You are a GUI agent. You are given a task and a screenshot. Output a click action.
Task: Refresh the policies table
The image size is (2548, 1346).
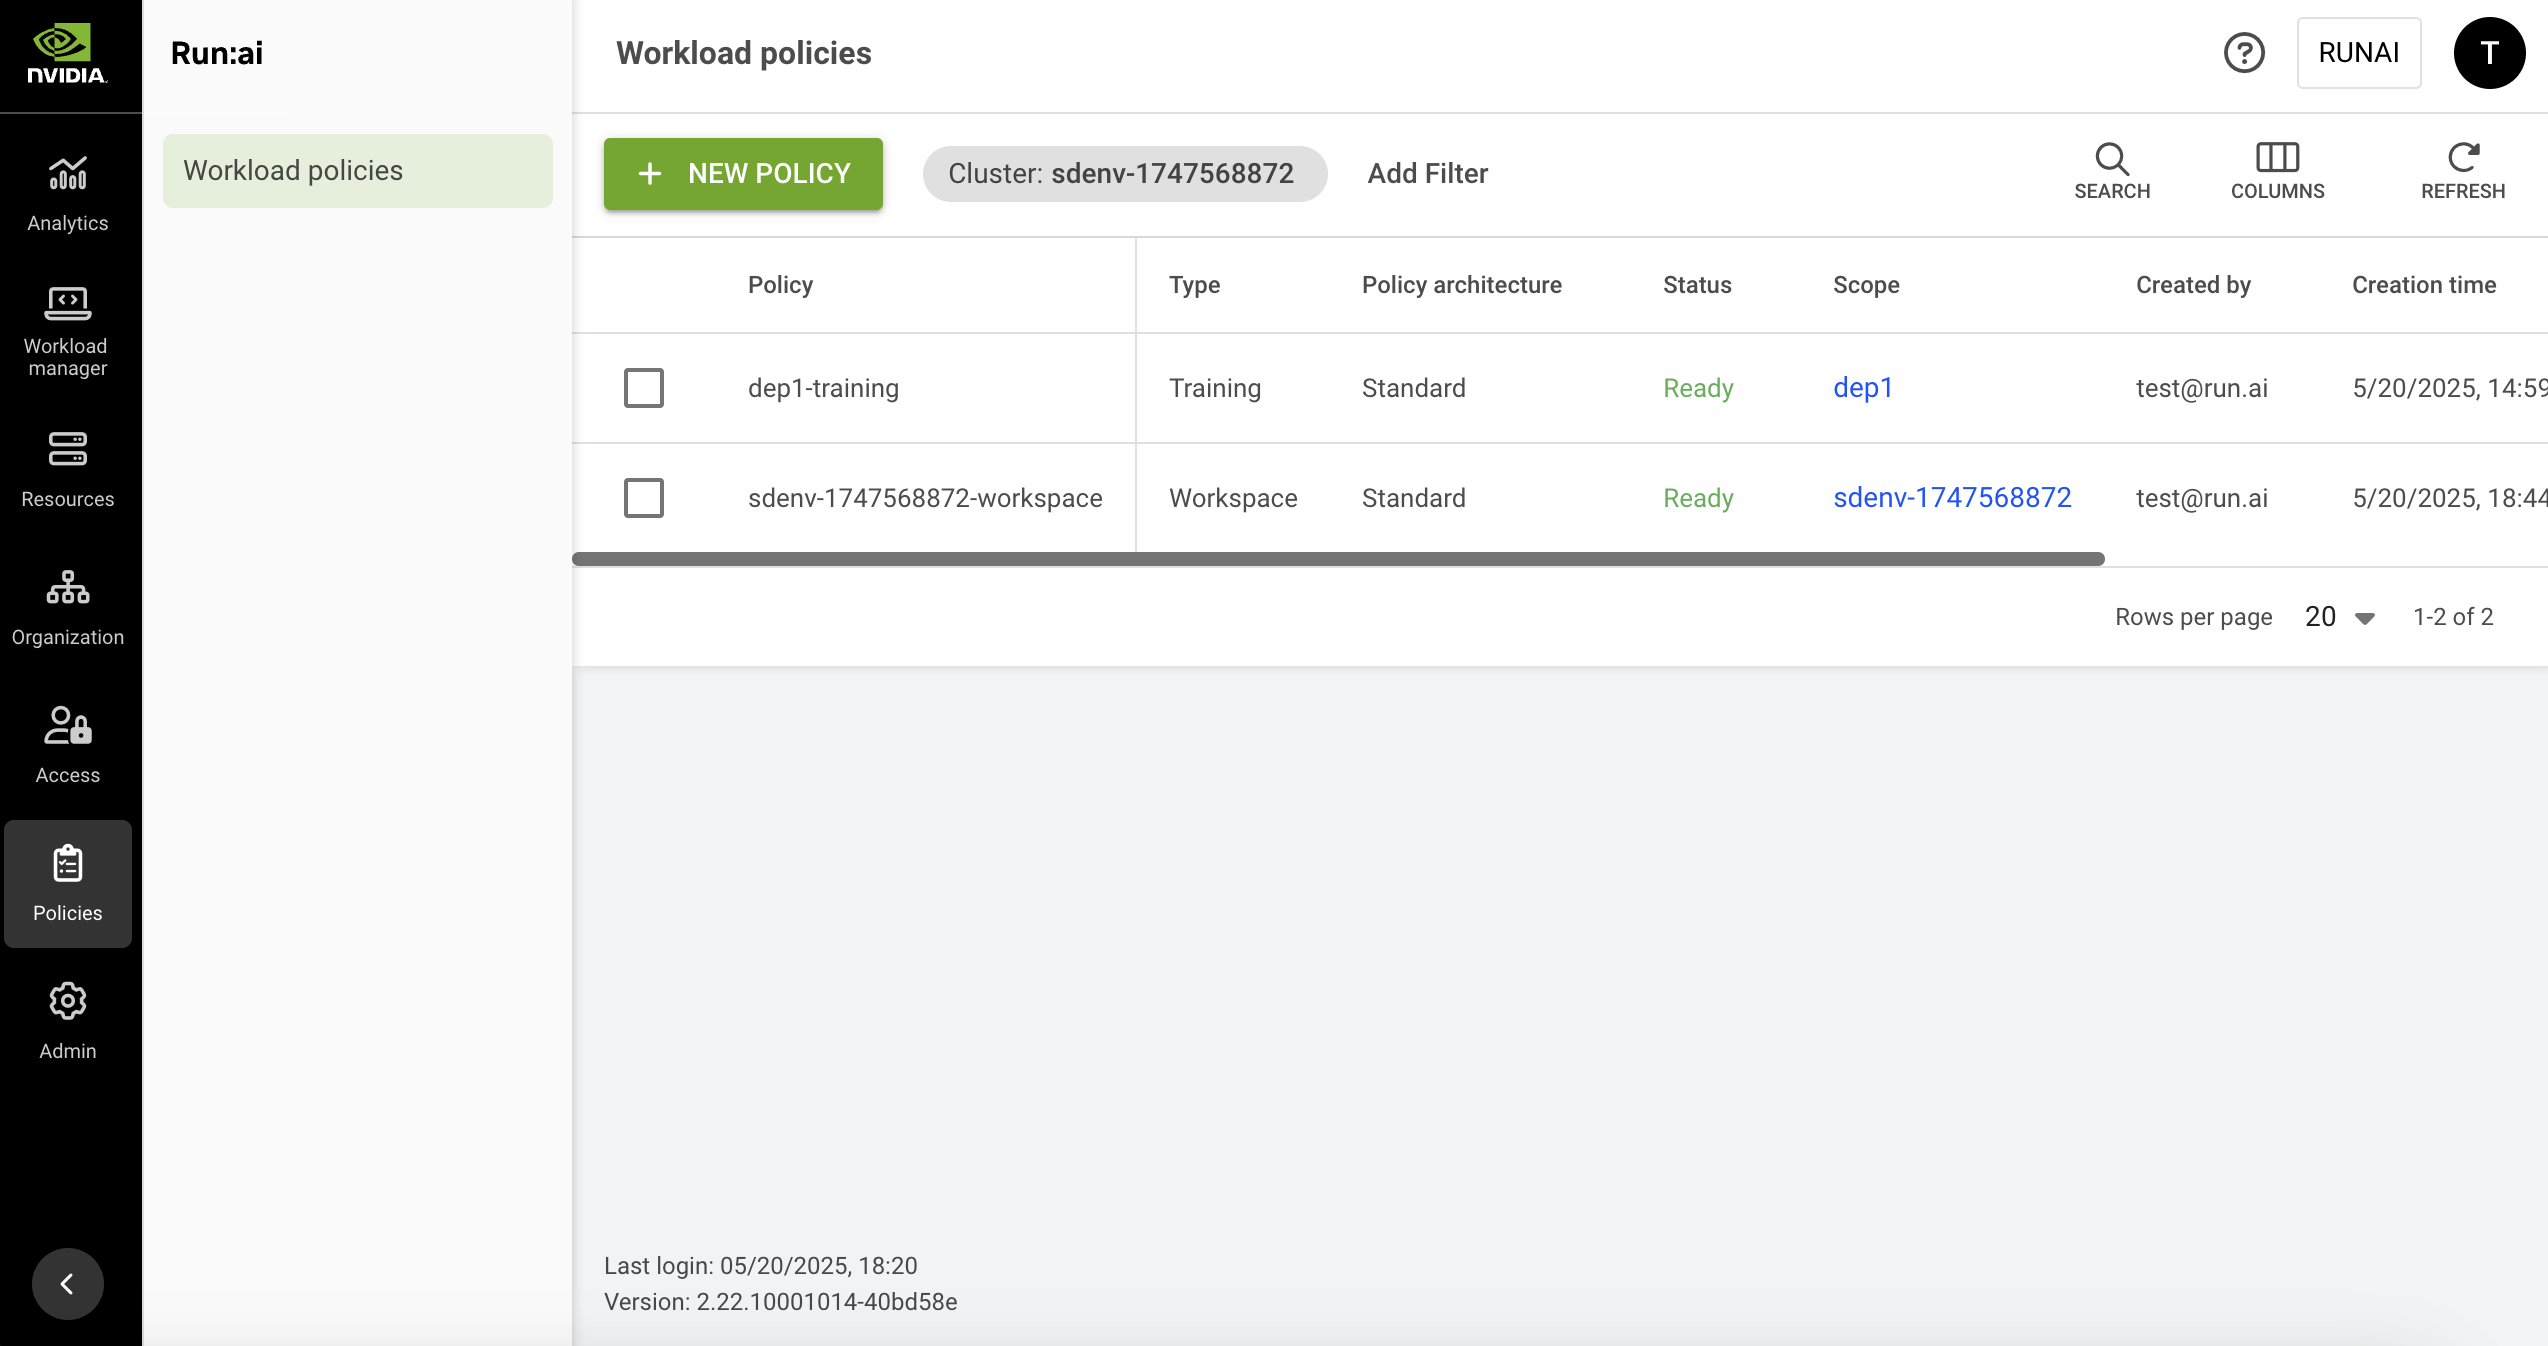coord(2462,171)
